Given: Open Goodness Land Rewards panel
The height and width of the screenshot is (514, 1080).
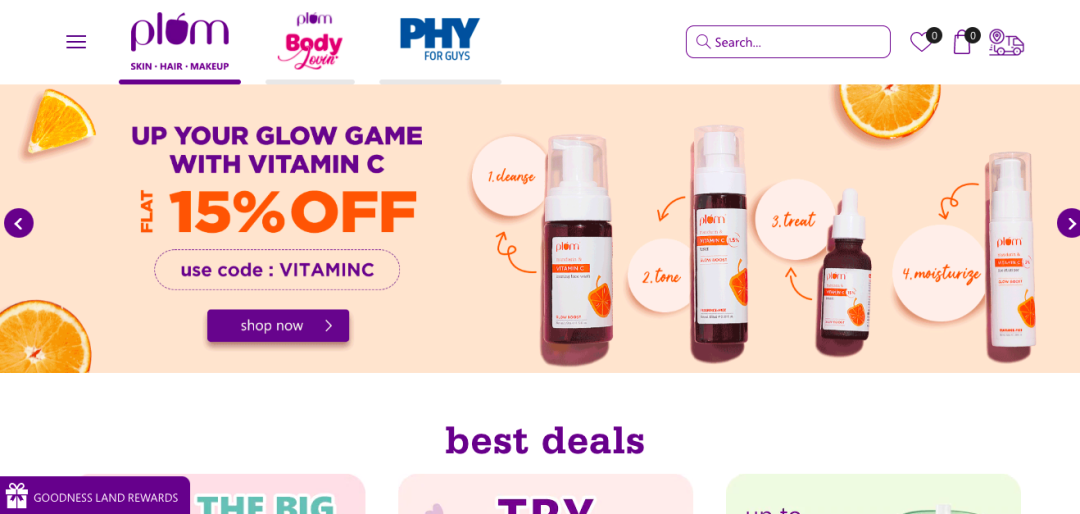Looking at the screenshot, I should 95,495.
